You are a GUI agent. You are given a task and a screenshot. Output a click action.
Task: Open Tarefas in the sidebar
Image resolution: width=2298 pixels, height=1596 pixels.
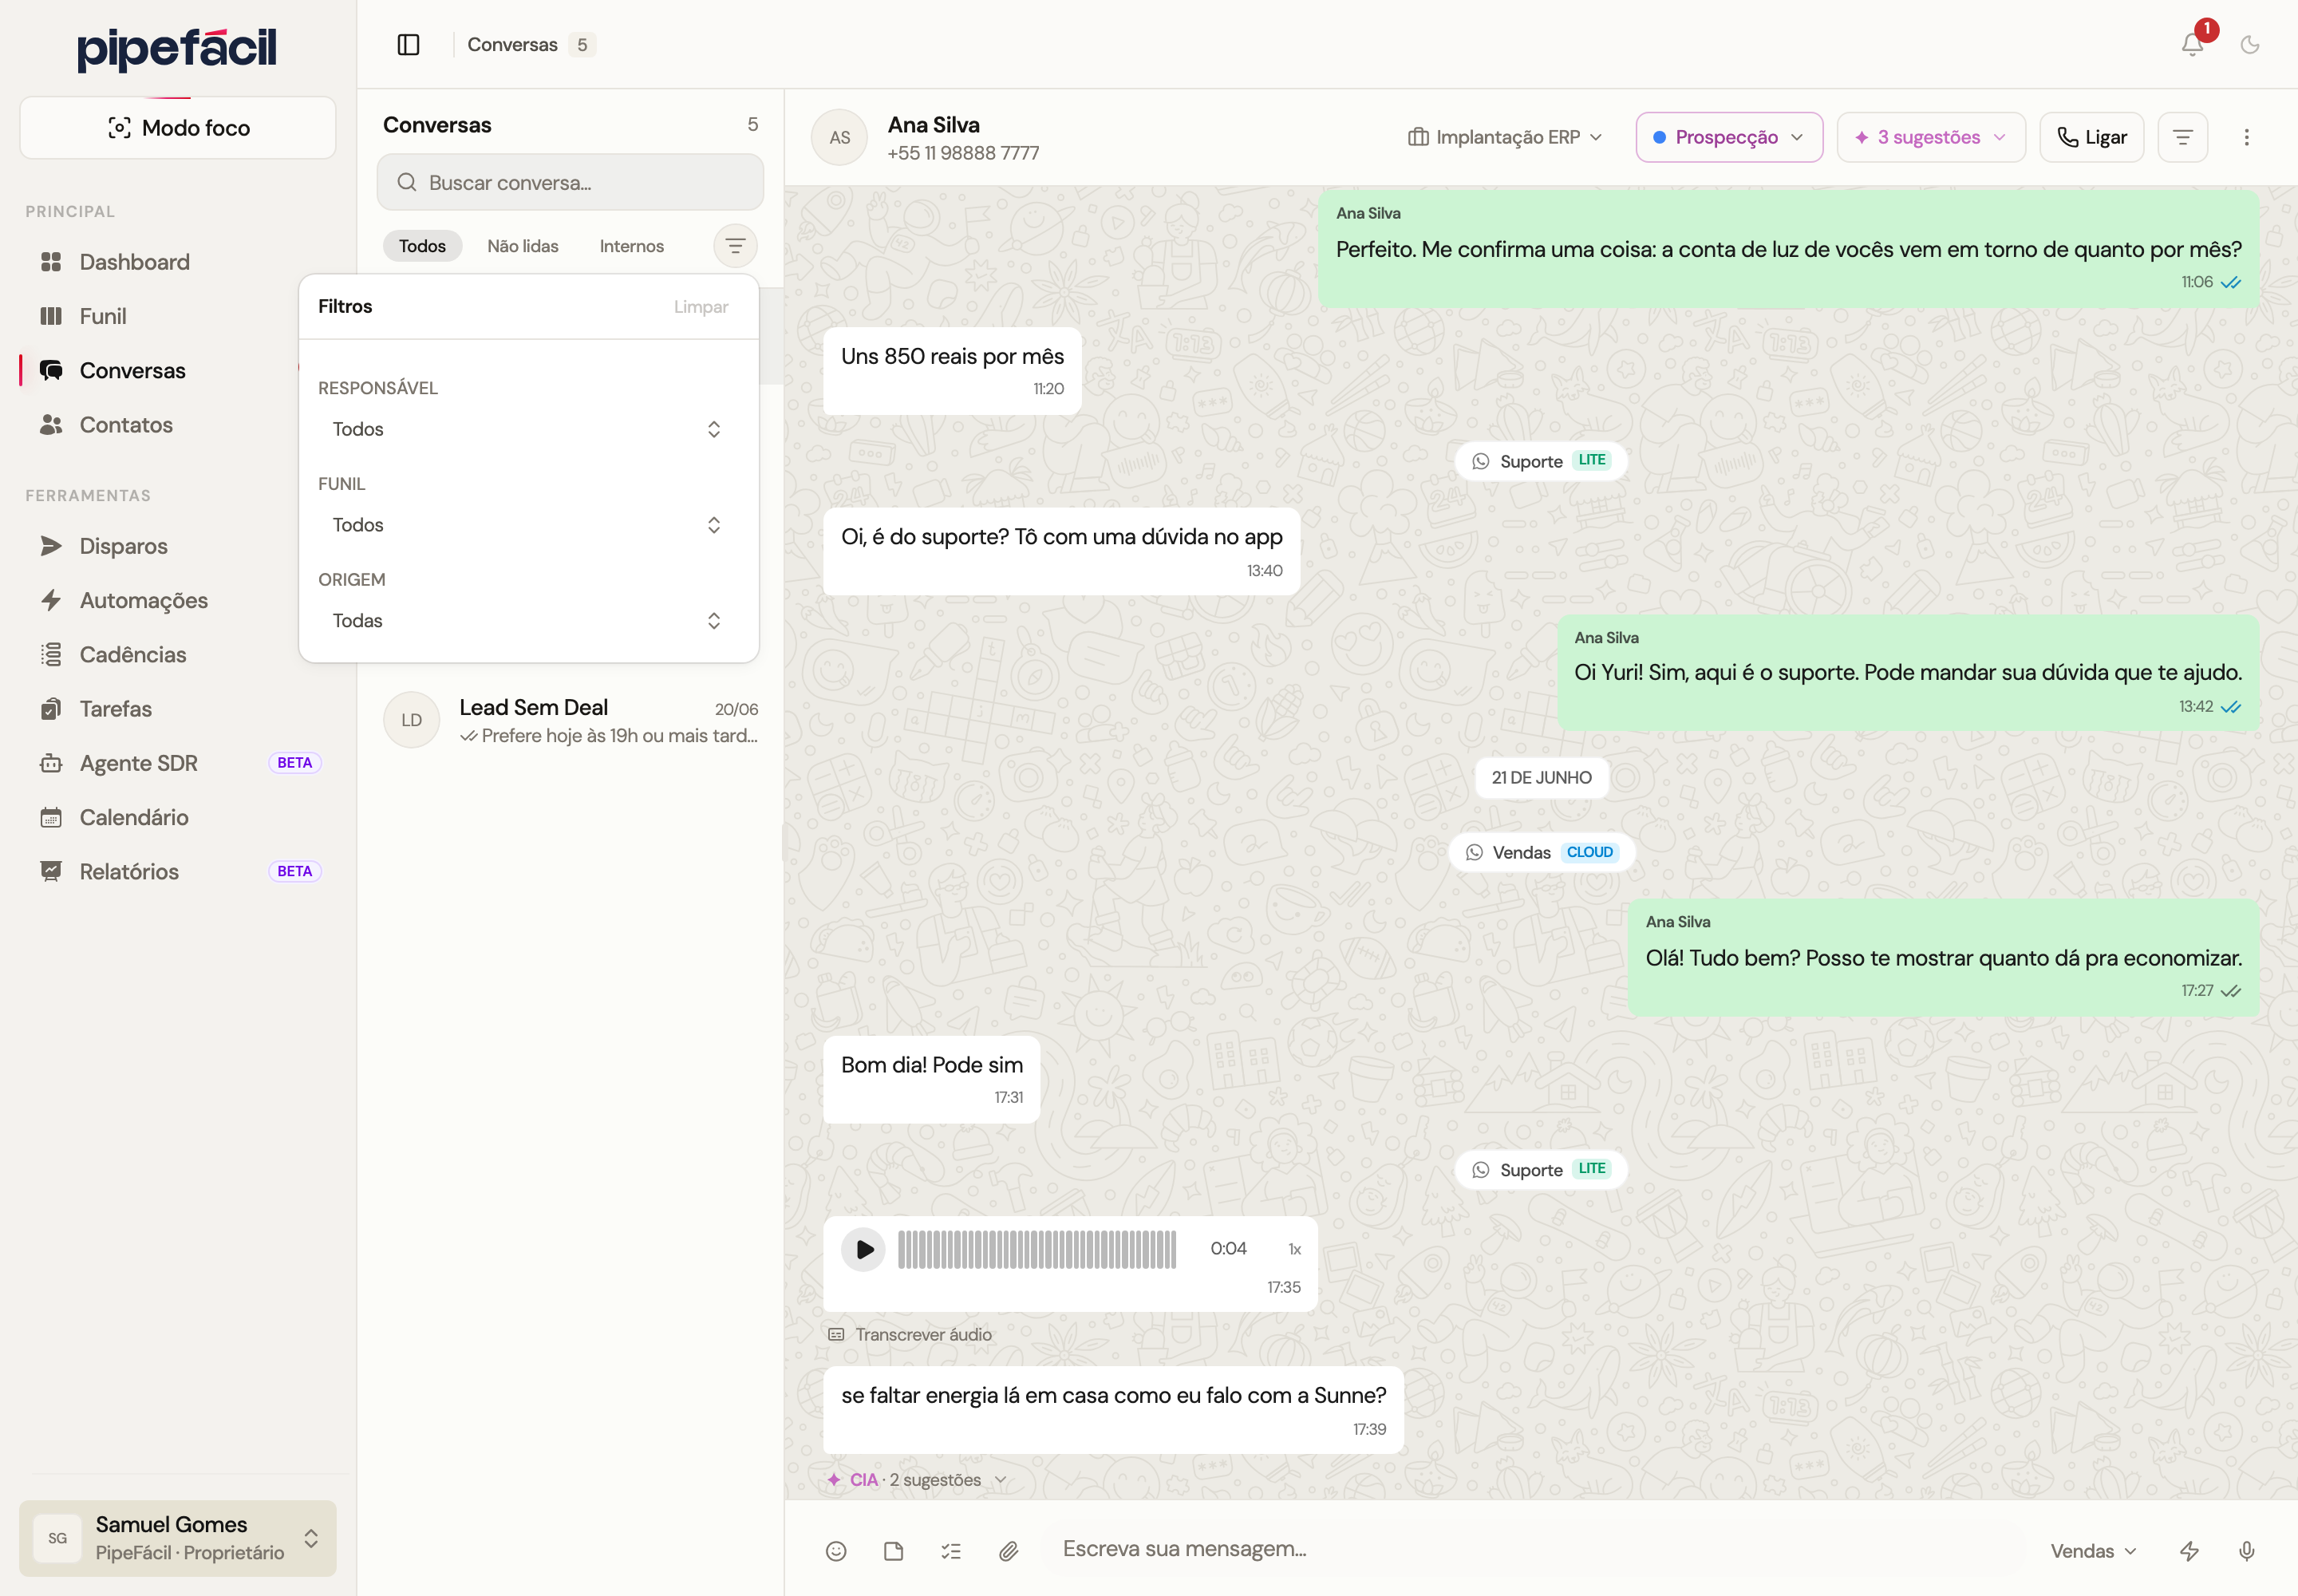coord(178,709)
